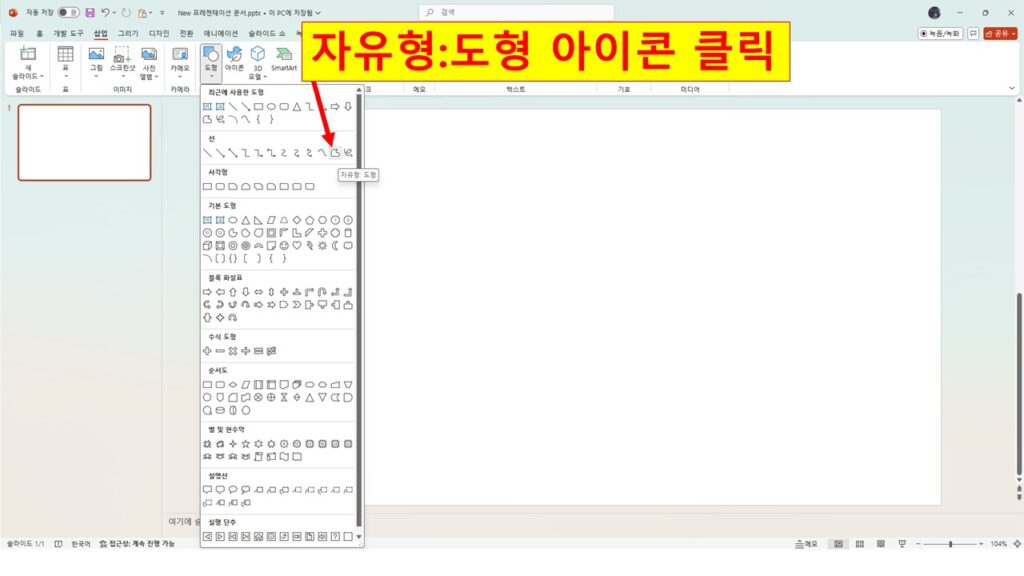This screenshot has width=1024, height=576.
Task: Pick the trapezoid basic shape
Action: point(284,220)
